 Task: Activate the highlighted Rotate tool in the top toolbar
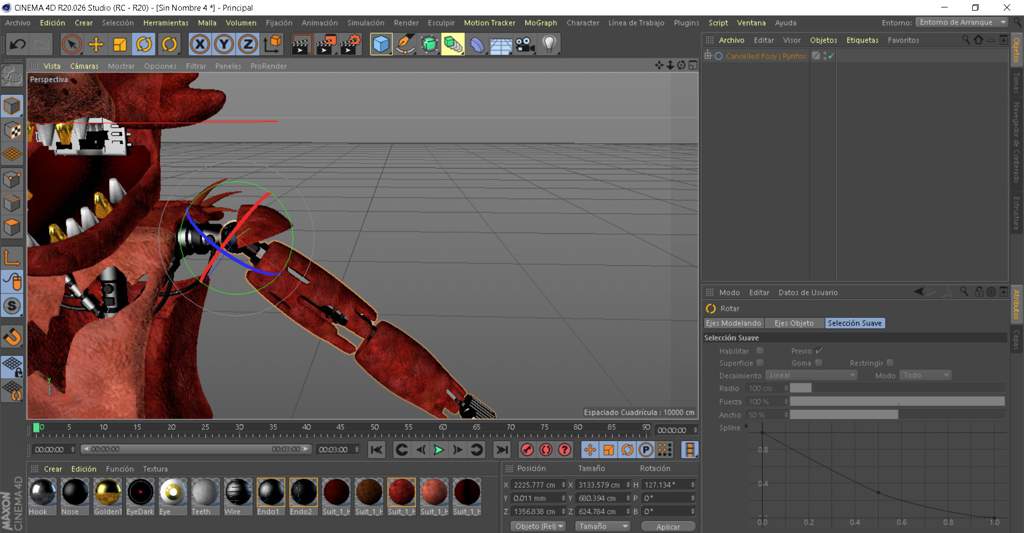[x=144, y=44]
